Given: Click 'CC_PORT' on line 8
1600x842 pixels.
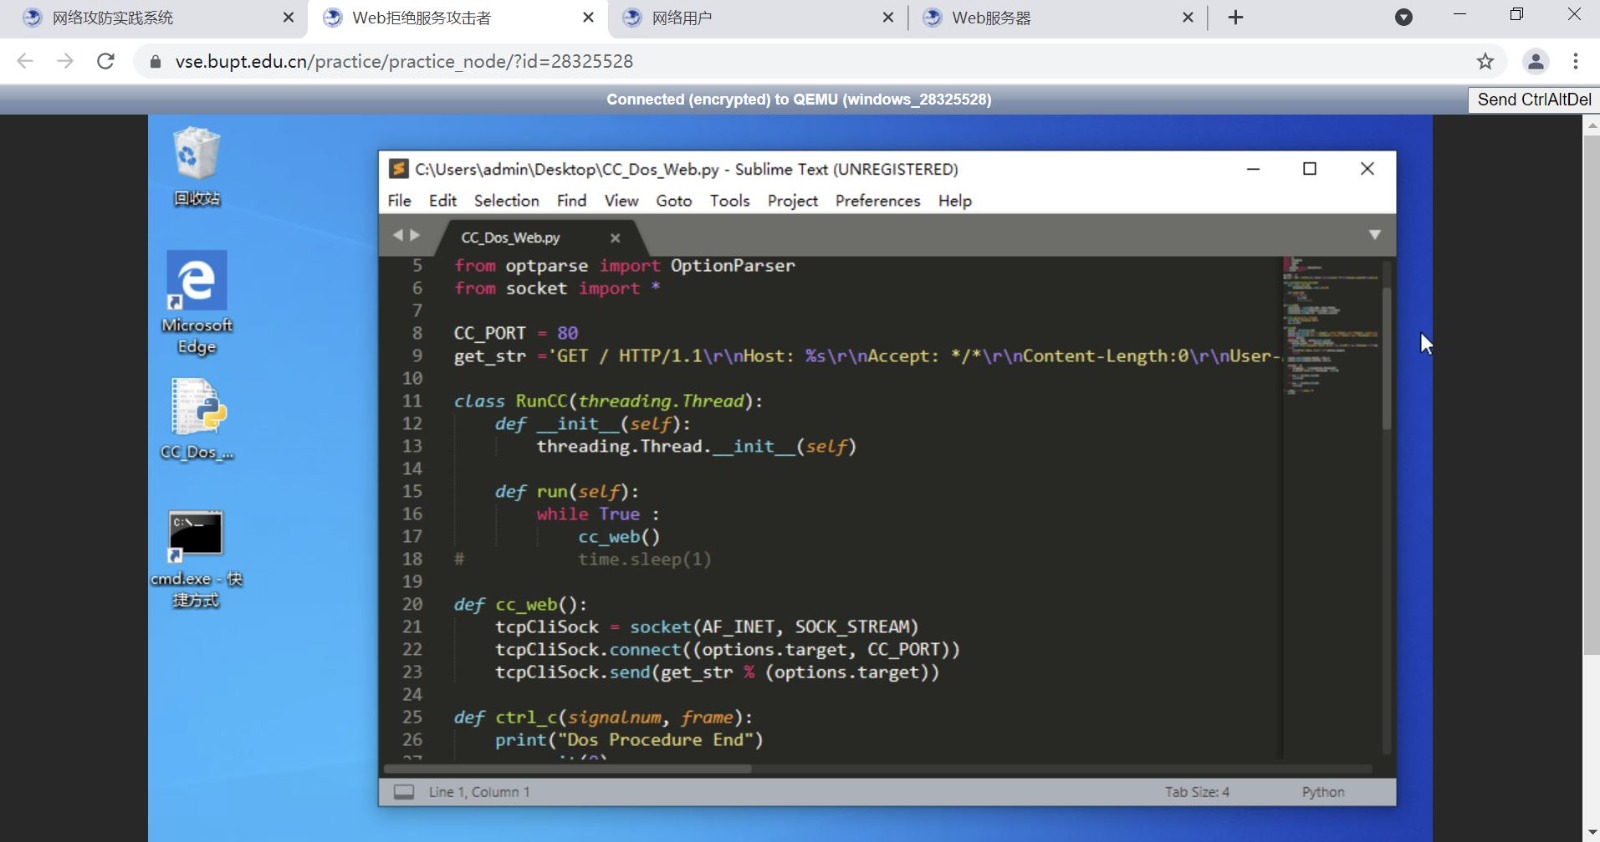Looking at the screenshot, I should [x=490, y=333].
